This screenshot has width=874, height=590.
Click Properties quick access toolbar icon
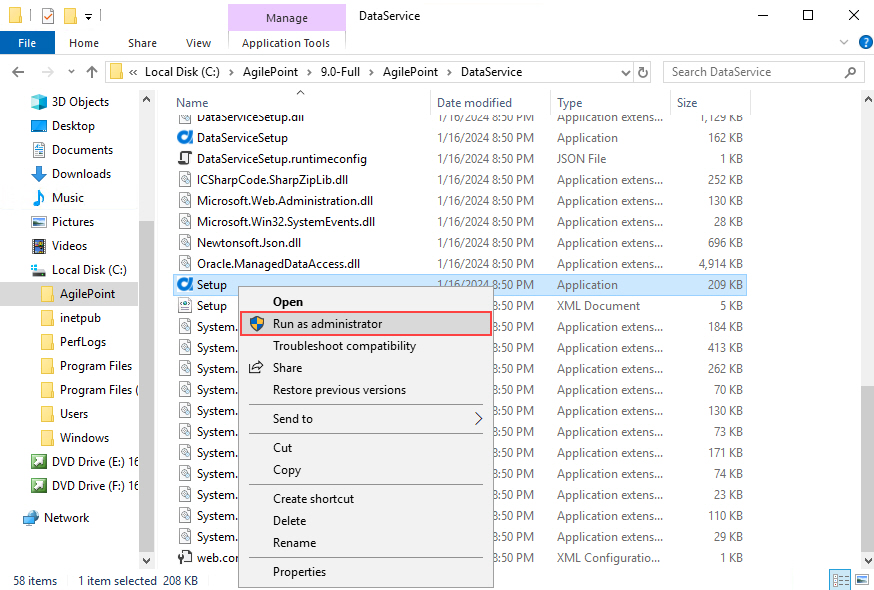[x=48, y=16]
